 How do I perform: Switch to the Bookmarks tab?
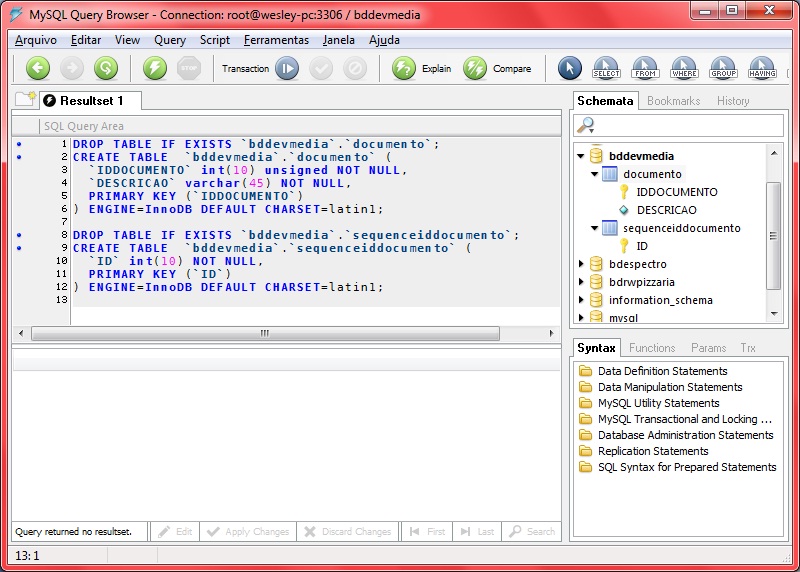click(673, 101)
